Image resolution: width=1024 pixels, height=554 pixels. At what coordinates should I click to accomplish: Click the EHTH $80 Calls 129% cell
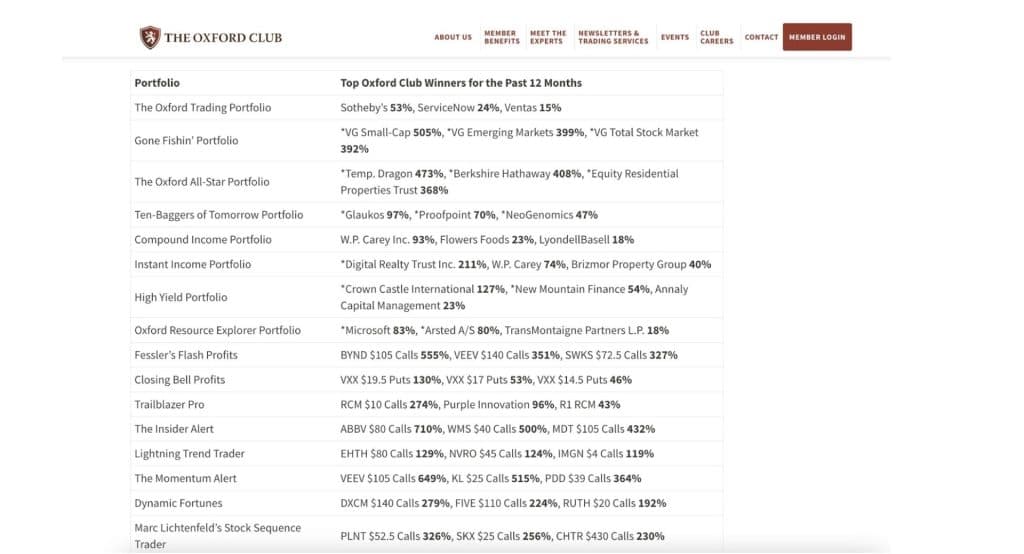tap(529, 454)
